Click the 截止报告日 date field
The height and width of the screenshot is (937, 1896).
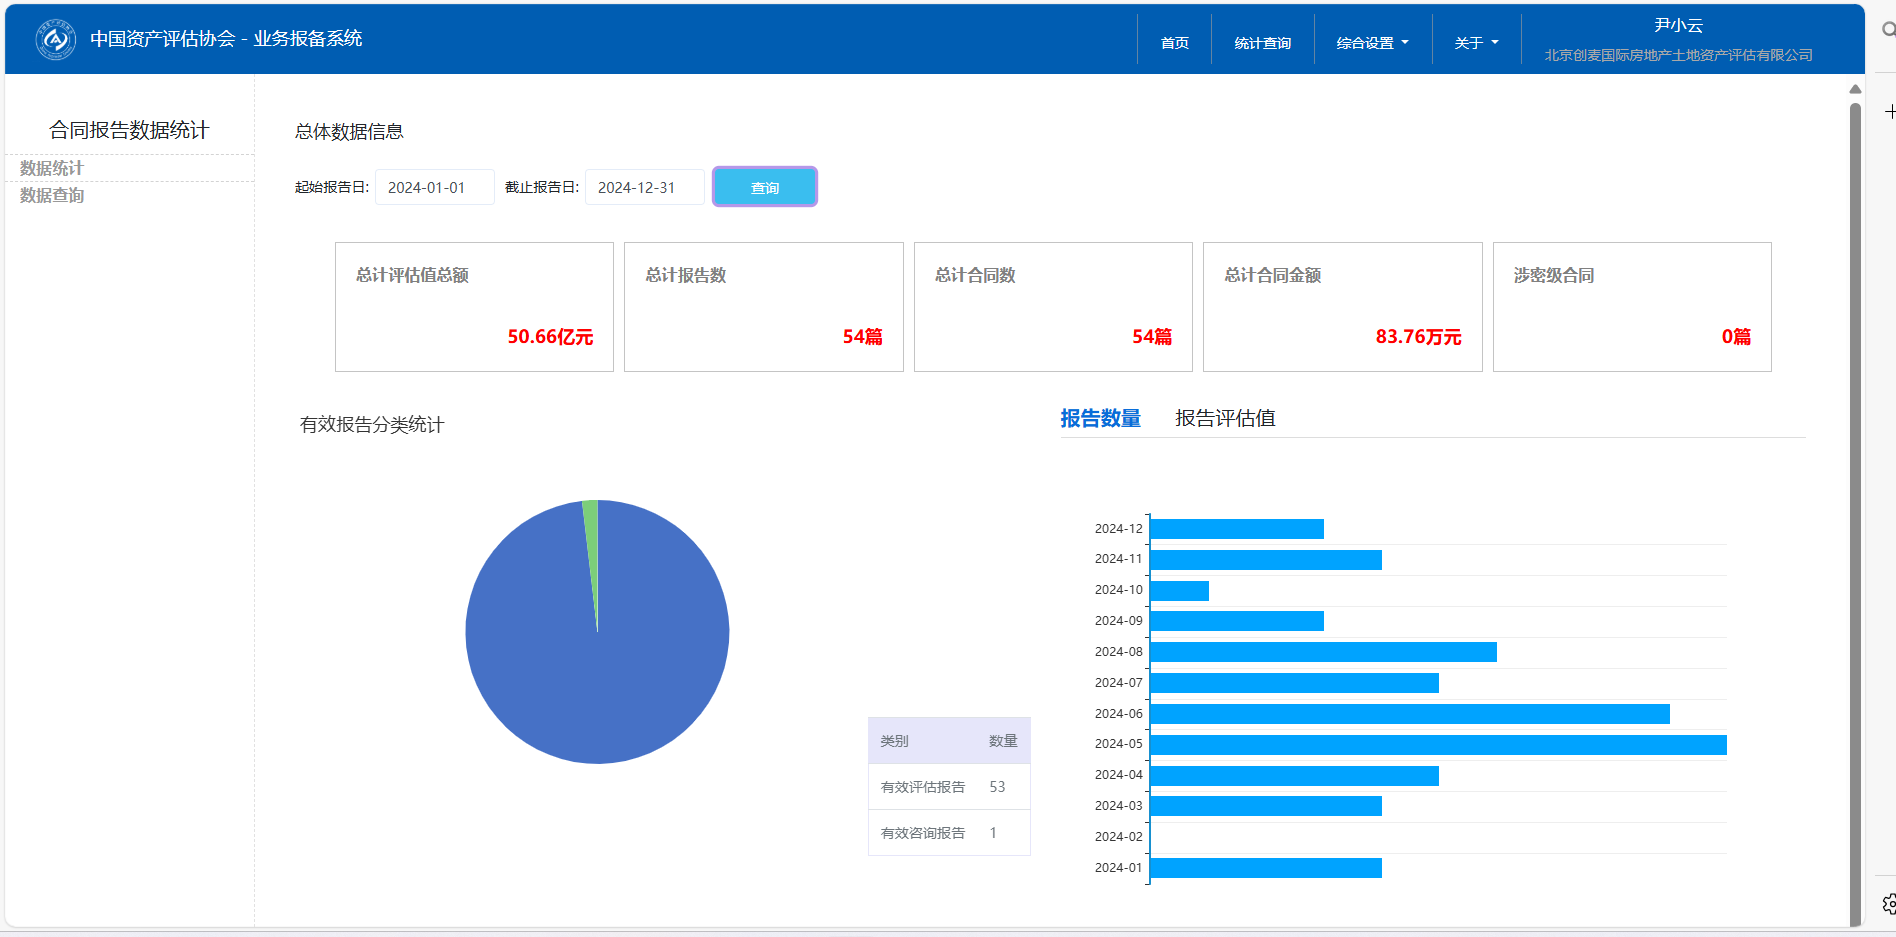coord(644,187)
